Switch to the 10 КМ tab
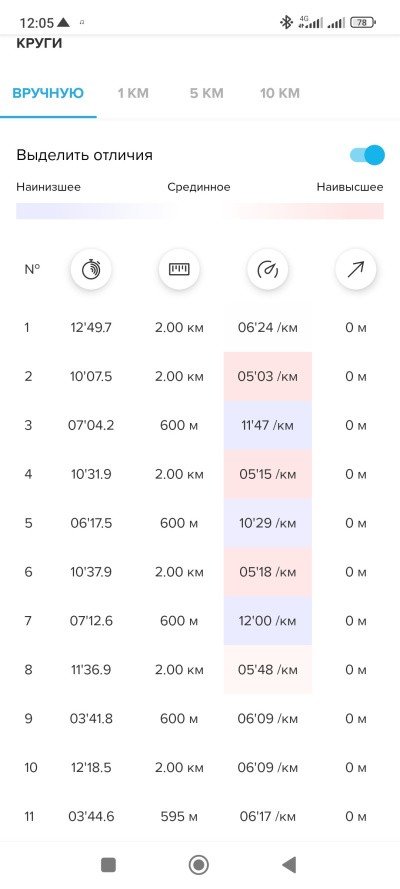This screenshot has height=889, width=400. [280, 94]
